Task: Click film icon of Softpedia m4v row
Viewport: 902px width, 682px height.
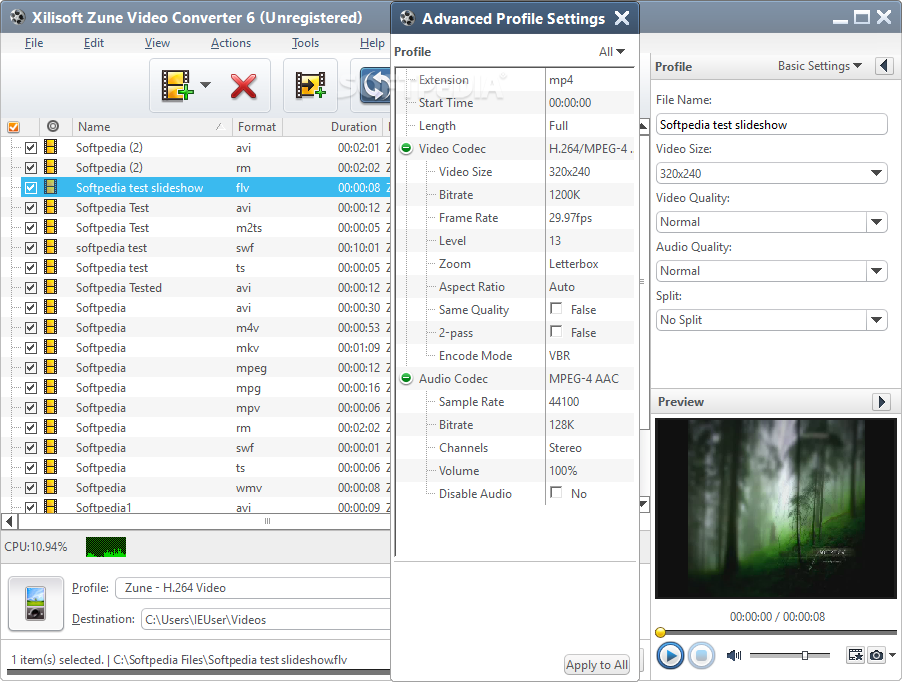Action: pos(51,327)
